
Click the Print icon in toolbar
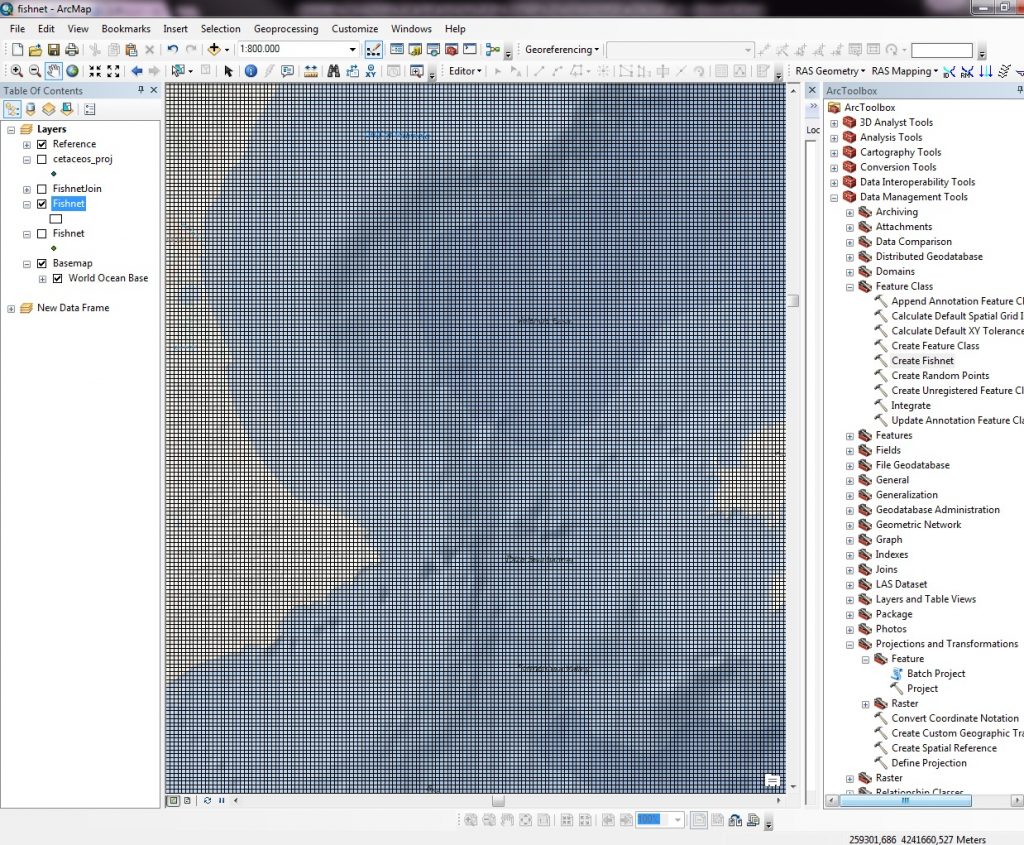click(72, 50)
